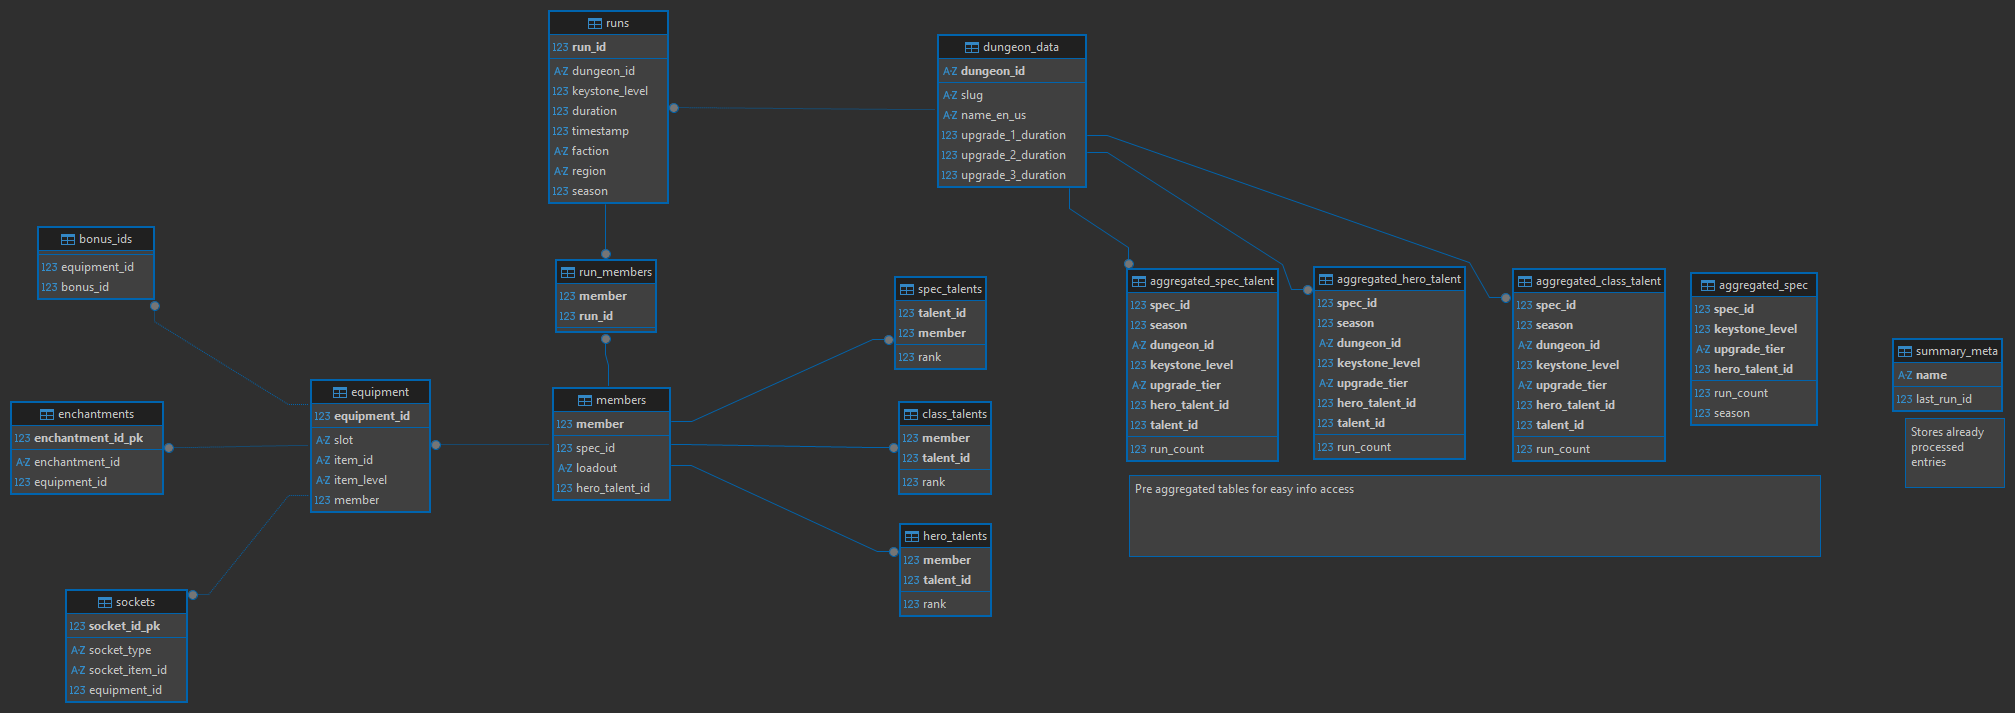Click string type icon beside dungeon_id in runs
The height and width of the screenshot is (713, 2015).
(560, 71)
